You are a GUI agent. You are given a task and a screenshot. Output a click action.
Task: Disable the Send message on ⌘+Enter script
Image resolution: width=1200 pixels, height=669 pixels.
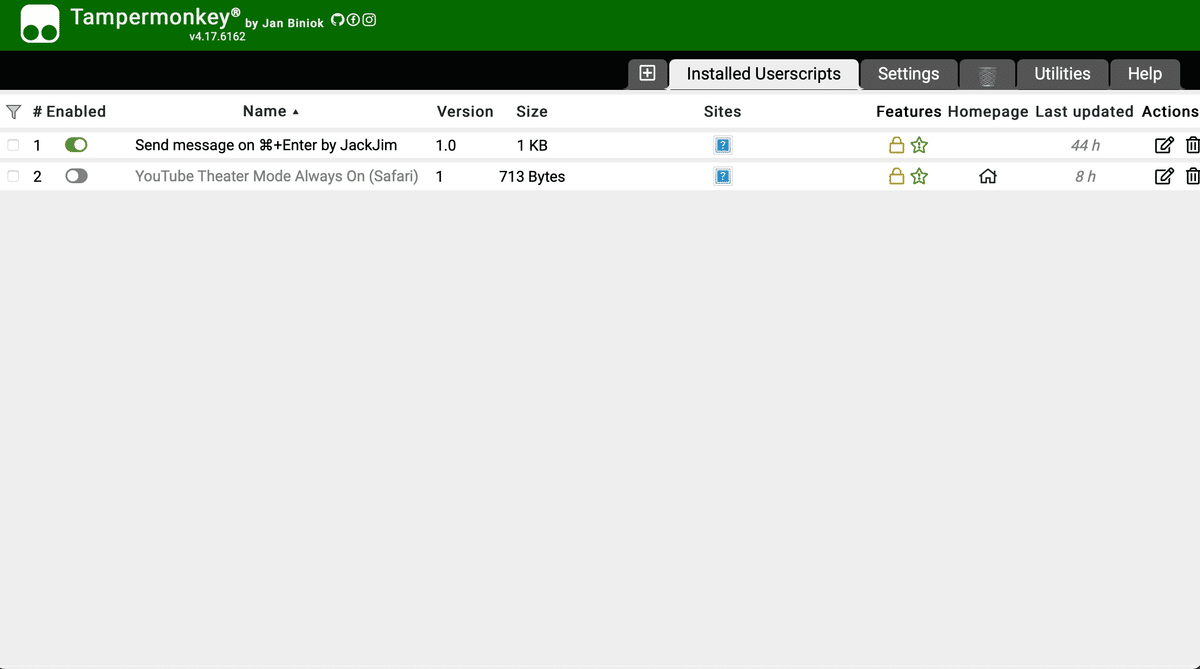76,145
